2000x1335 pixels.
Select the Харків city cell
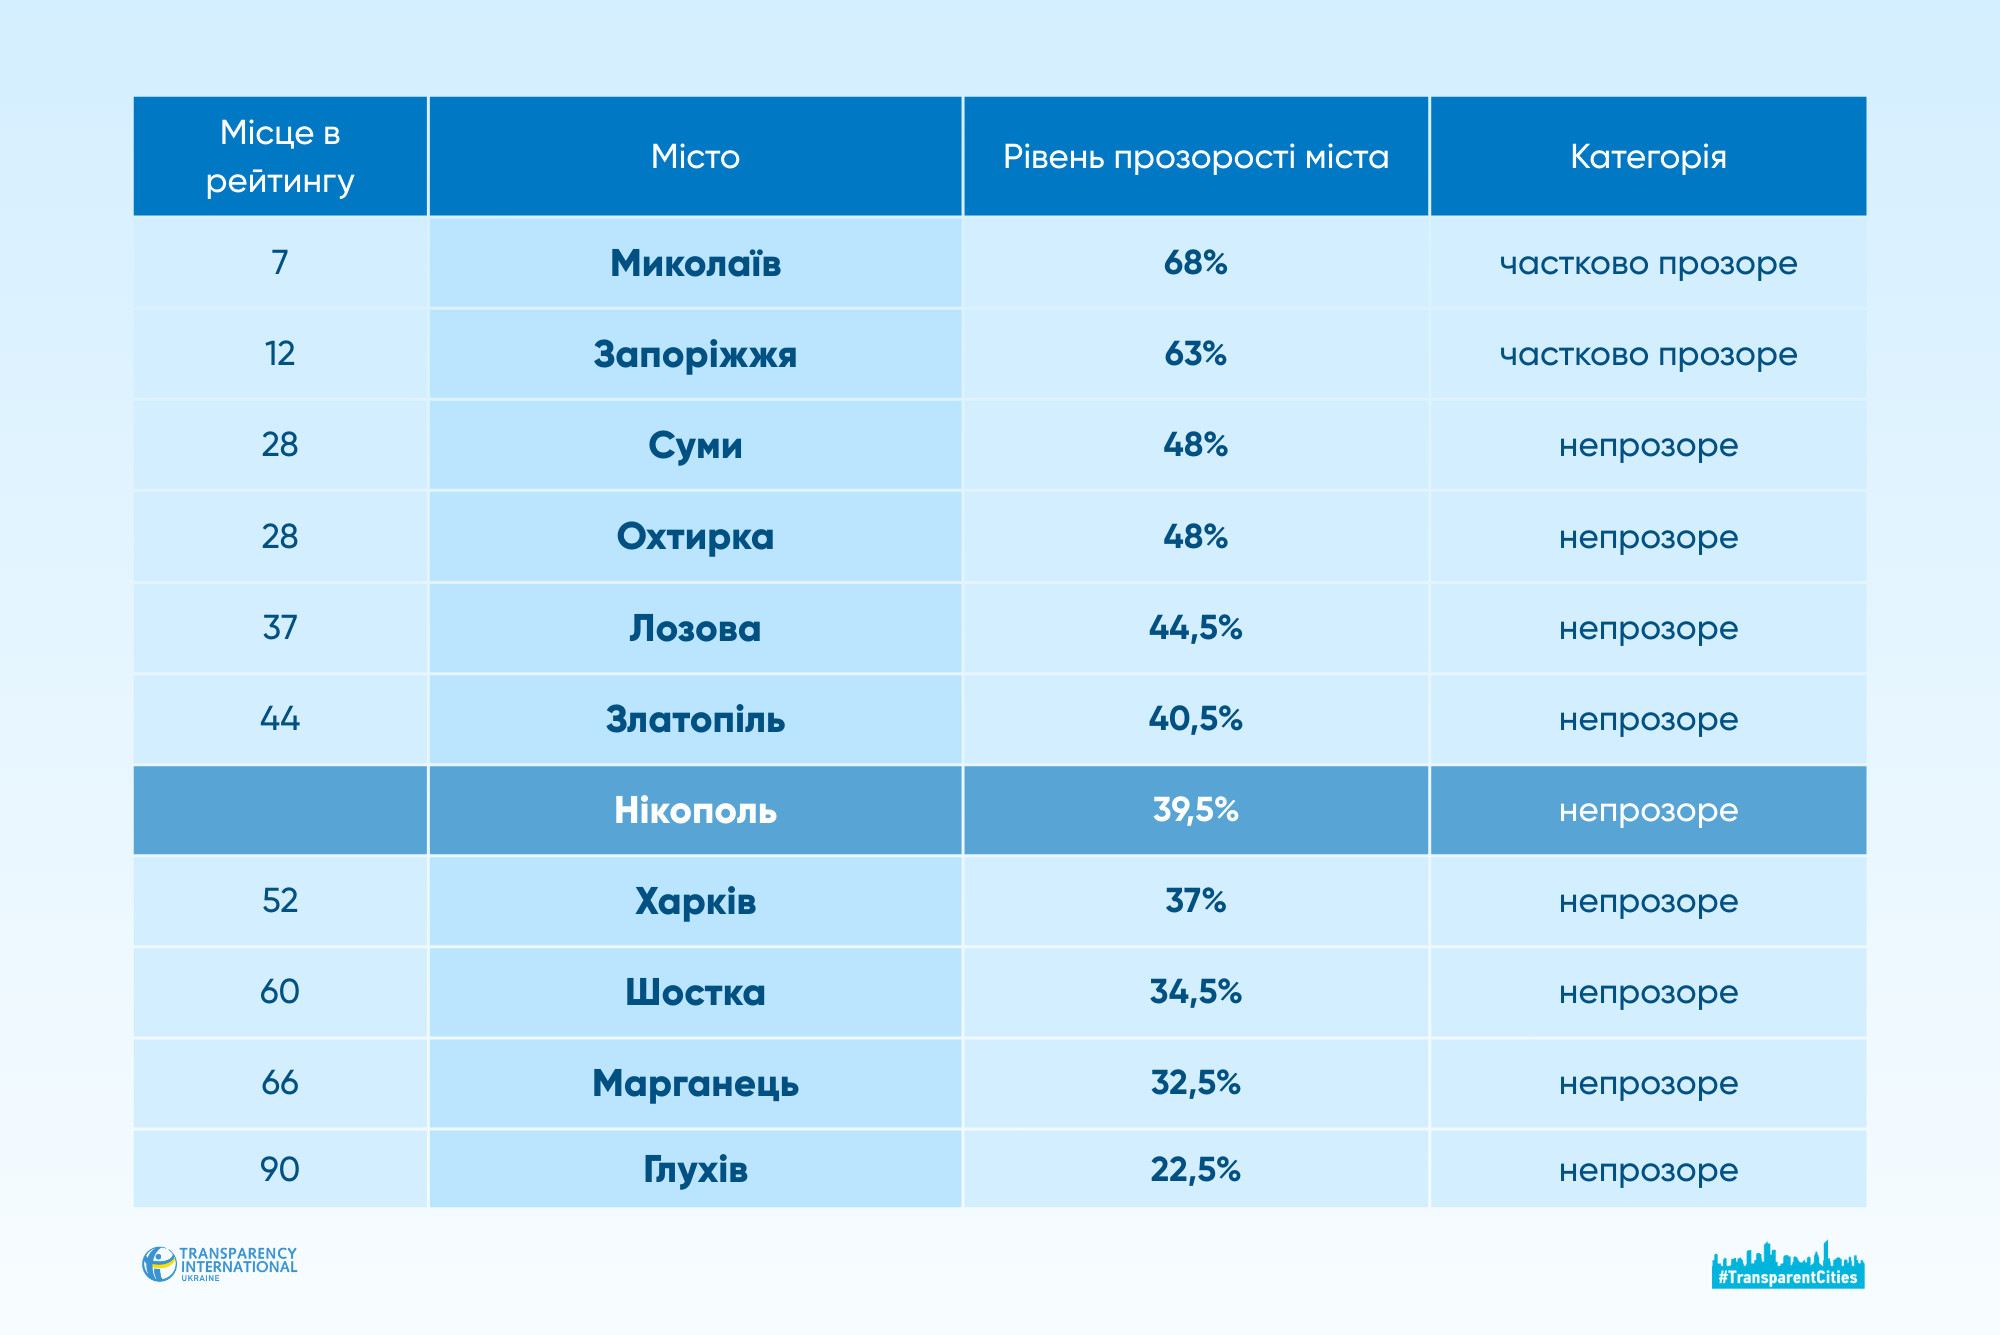pos(695,901)
